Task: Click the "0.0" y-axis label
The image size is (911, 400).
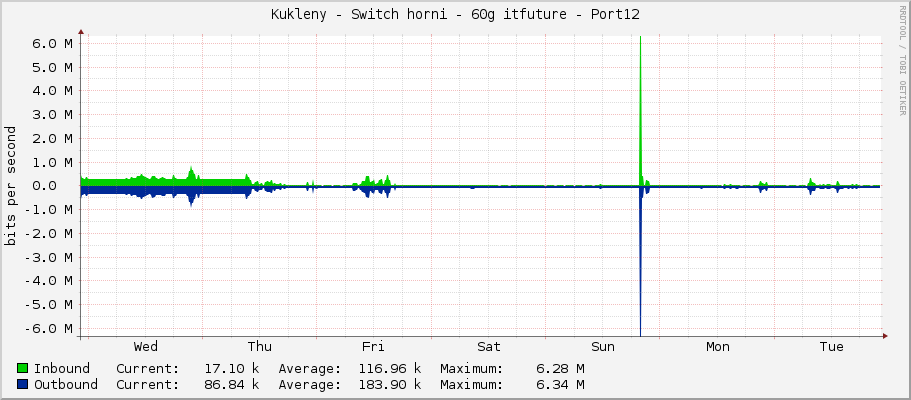Action: (x=45, y=186)
